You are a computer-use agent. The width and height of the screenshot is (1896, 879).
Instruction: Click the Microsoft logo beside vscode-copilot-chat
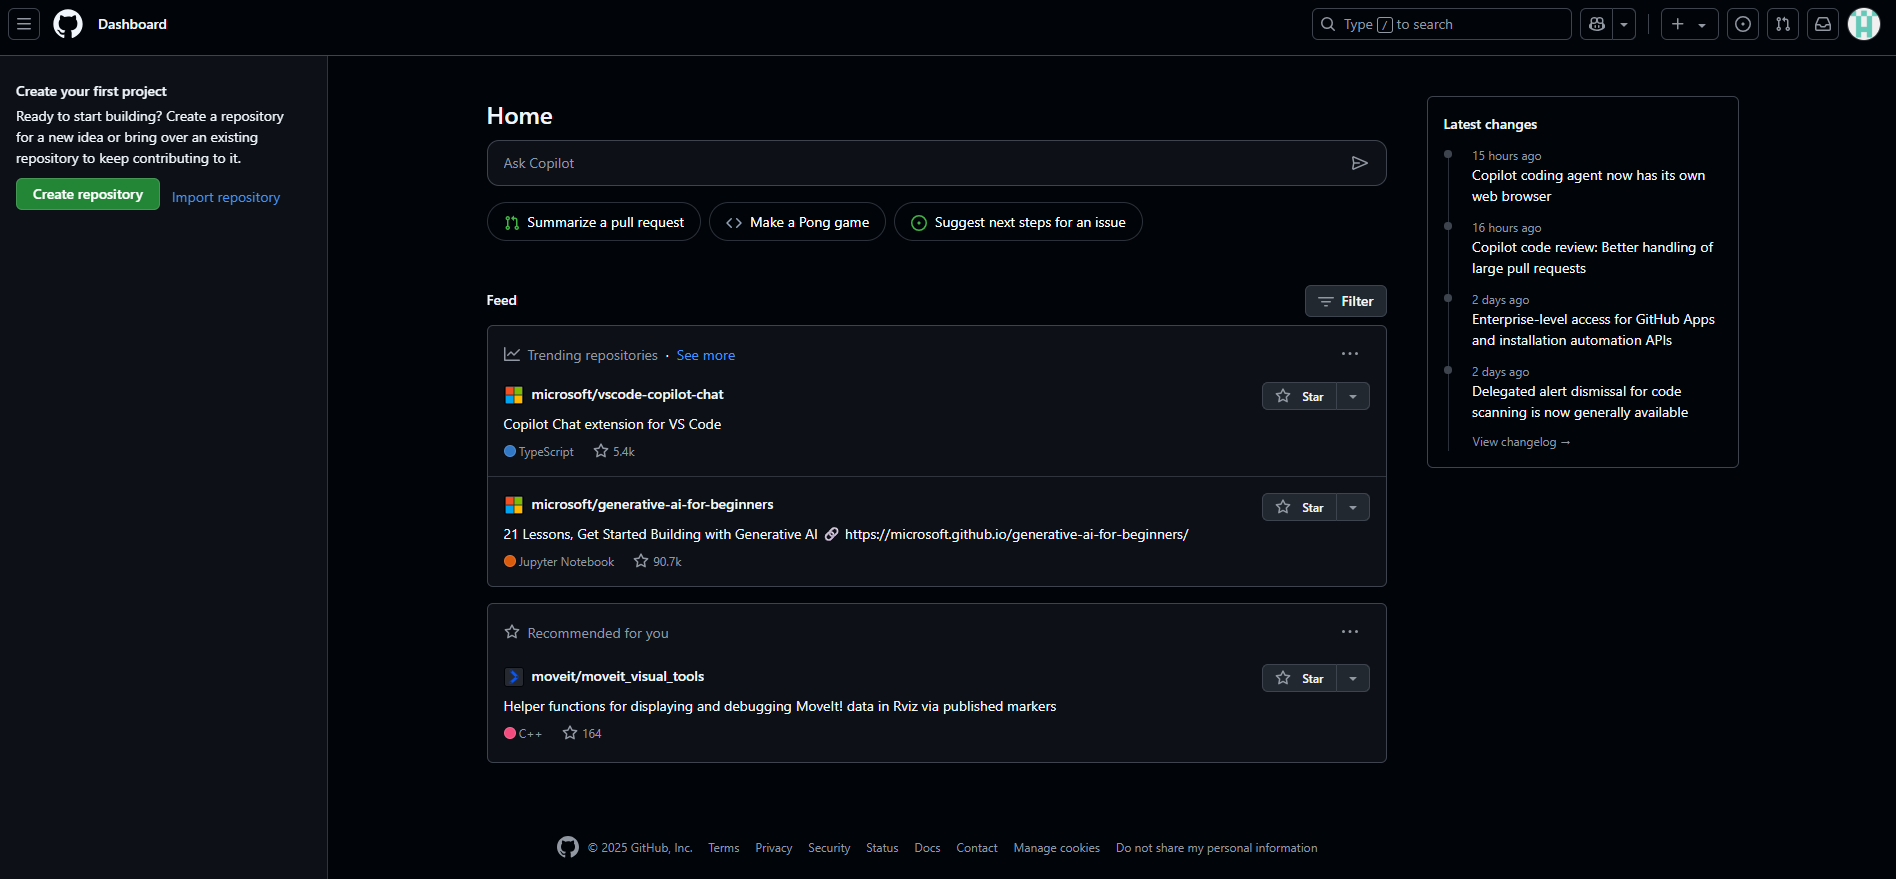tap(513, 395)
